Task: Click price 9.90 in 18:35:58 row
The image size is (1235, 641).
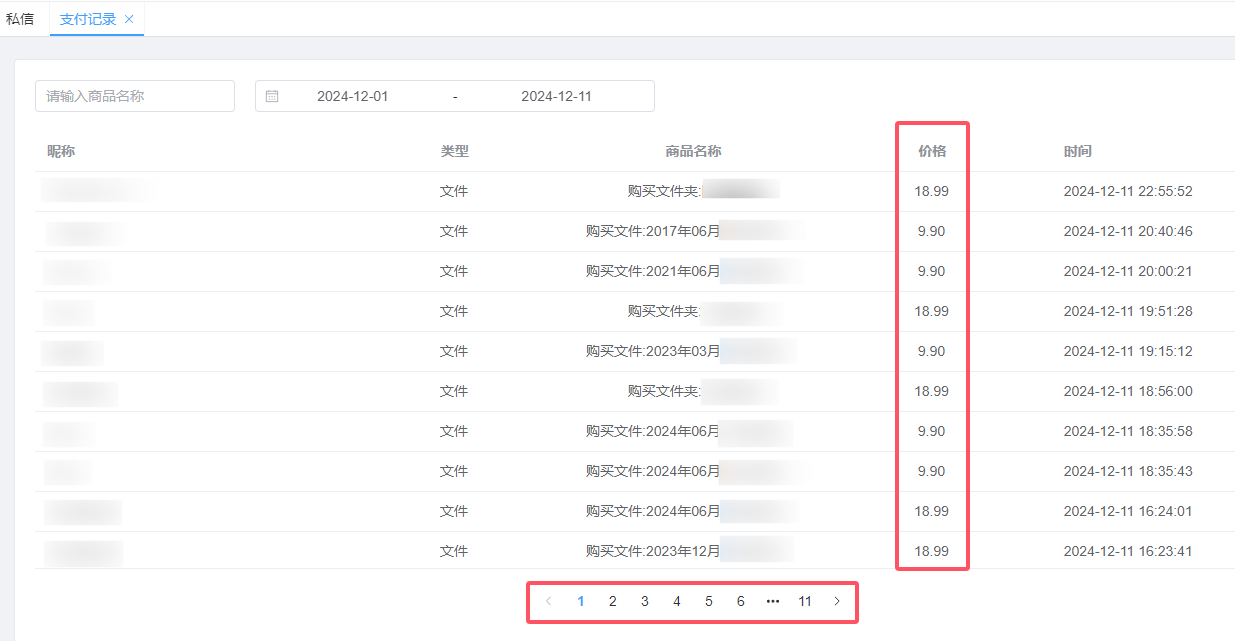Action: coord(932,431)
